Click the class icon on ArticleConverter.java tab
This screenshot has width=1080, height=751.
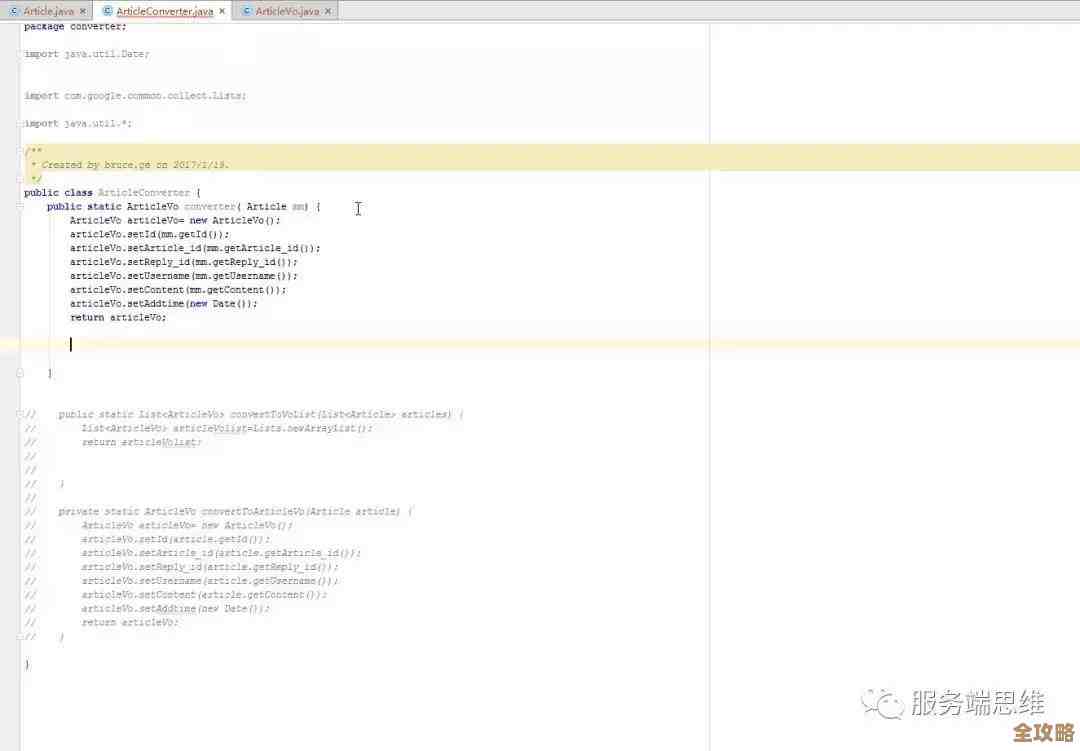107,11
